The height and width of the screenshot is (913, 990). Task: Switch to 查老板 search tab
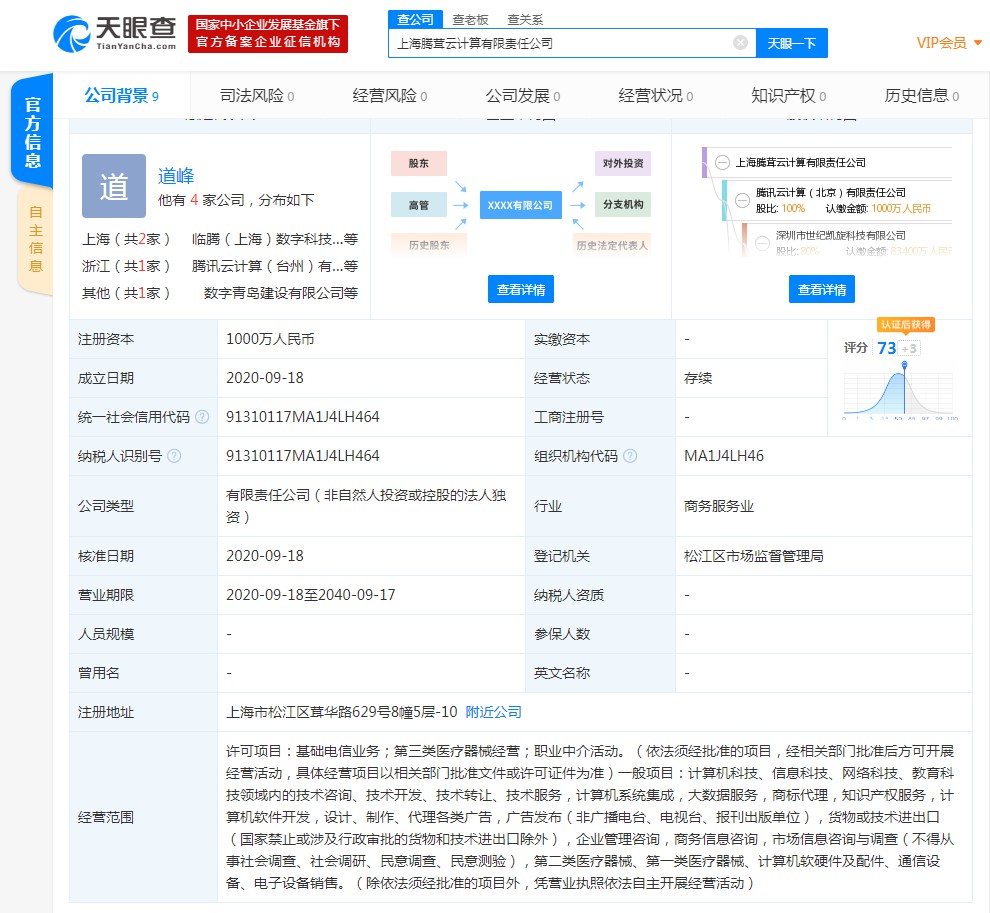(x=470, y=20)
